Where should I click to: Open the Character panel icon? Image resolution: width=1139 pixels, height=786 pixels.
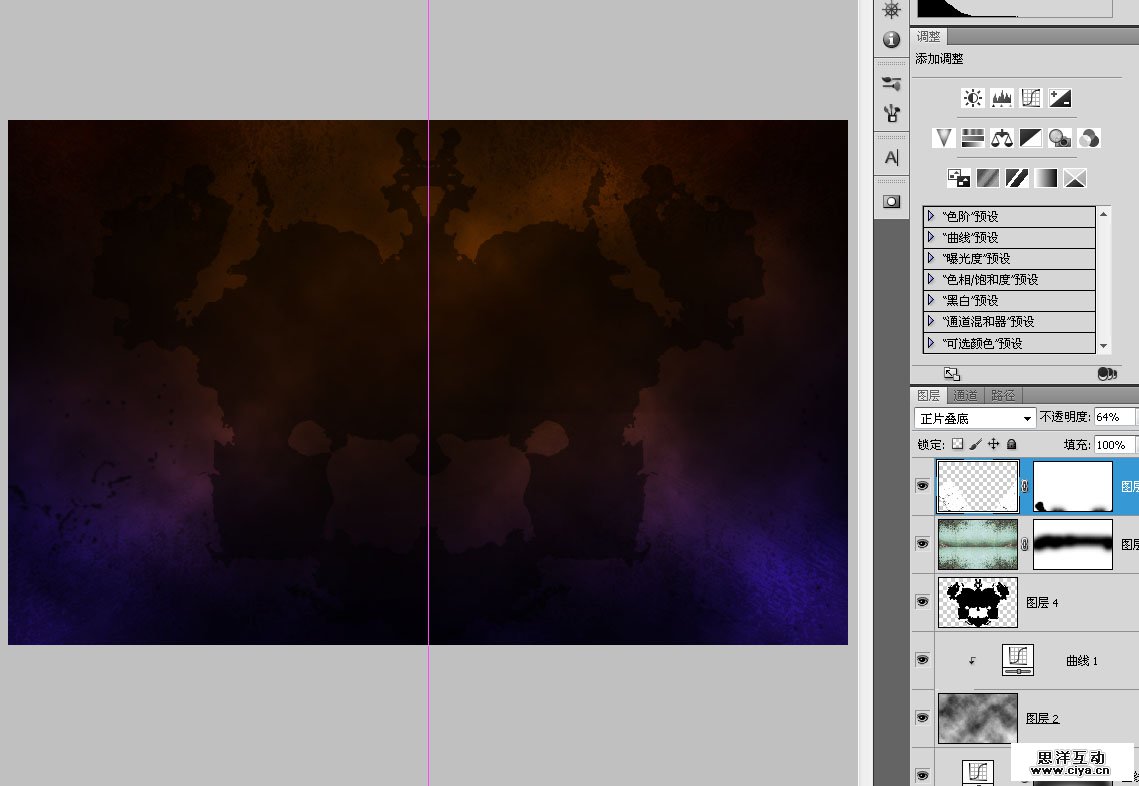pyautogui.click(x=891, y=158)
